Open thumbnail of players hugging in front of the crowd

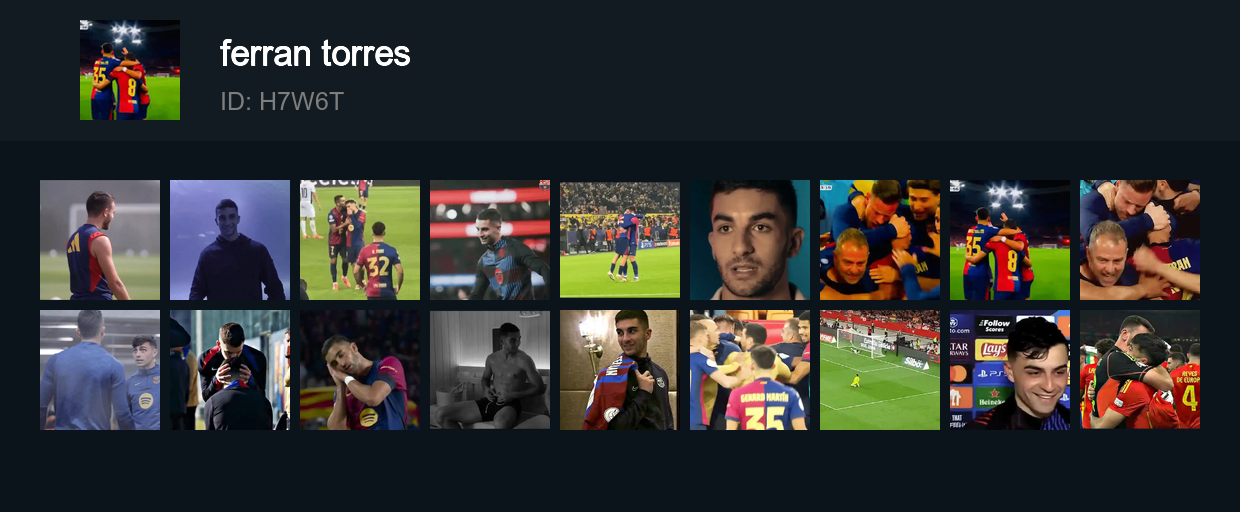[620, 240]
